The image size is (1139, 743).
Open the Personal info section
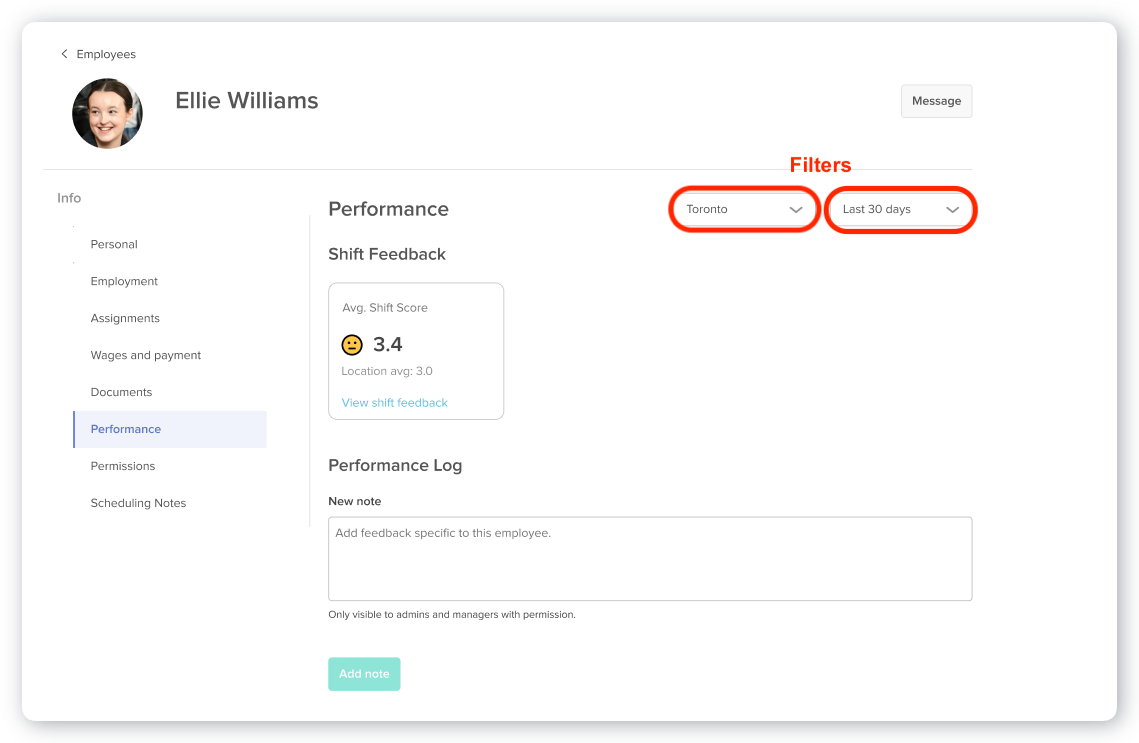click(x=114, y=244)
